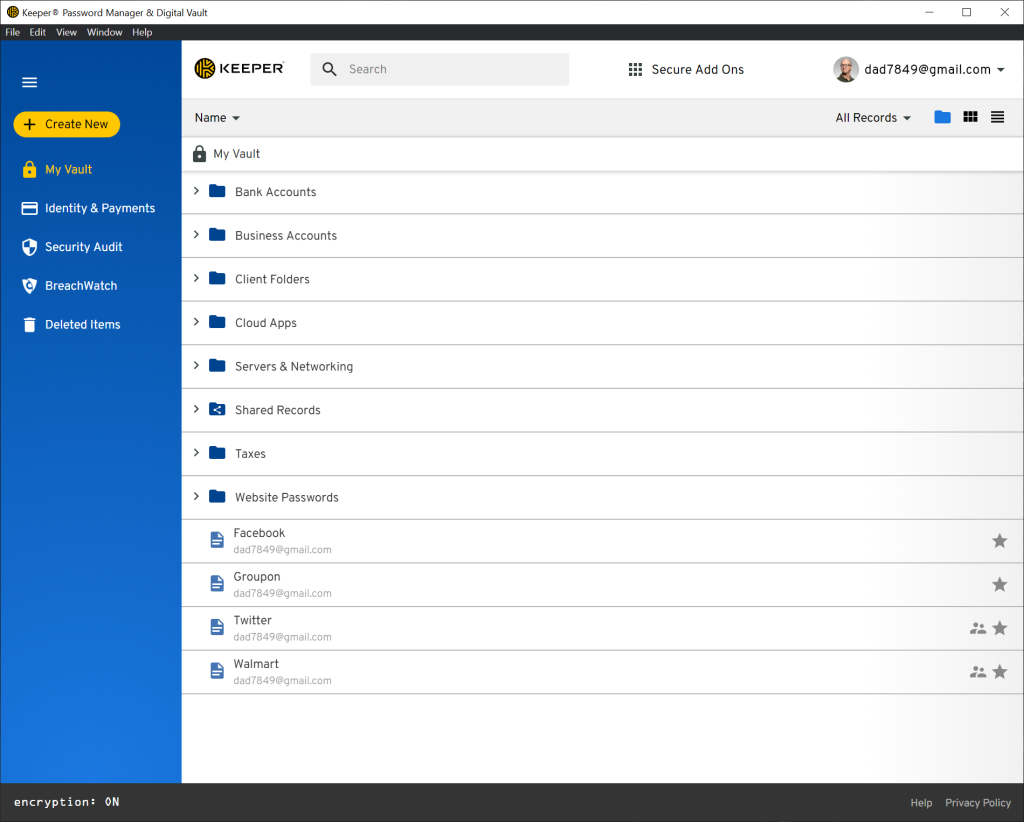Open the Twitter record entry

[602, 628]
